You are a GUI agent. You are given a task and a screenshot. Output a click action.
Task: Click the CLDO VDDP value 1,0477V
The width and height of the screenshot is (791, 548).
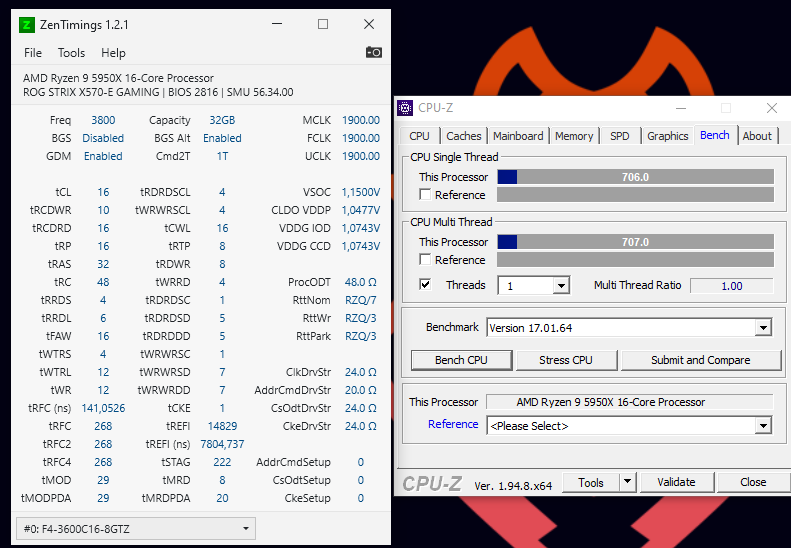(361, 210)
